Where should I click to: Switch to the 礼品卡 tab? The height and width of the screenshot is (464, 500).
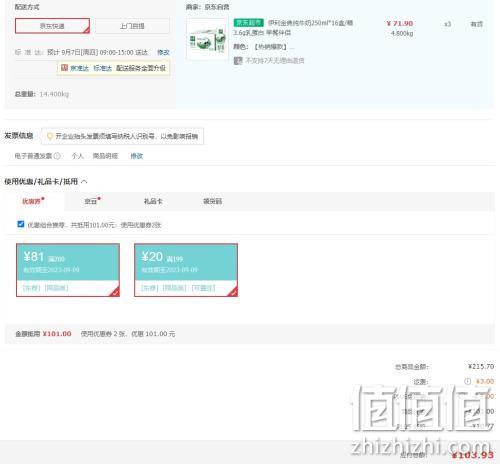pos(153,201)
